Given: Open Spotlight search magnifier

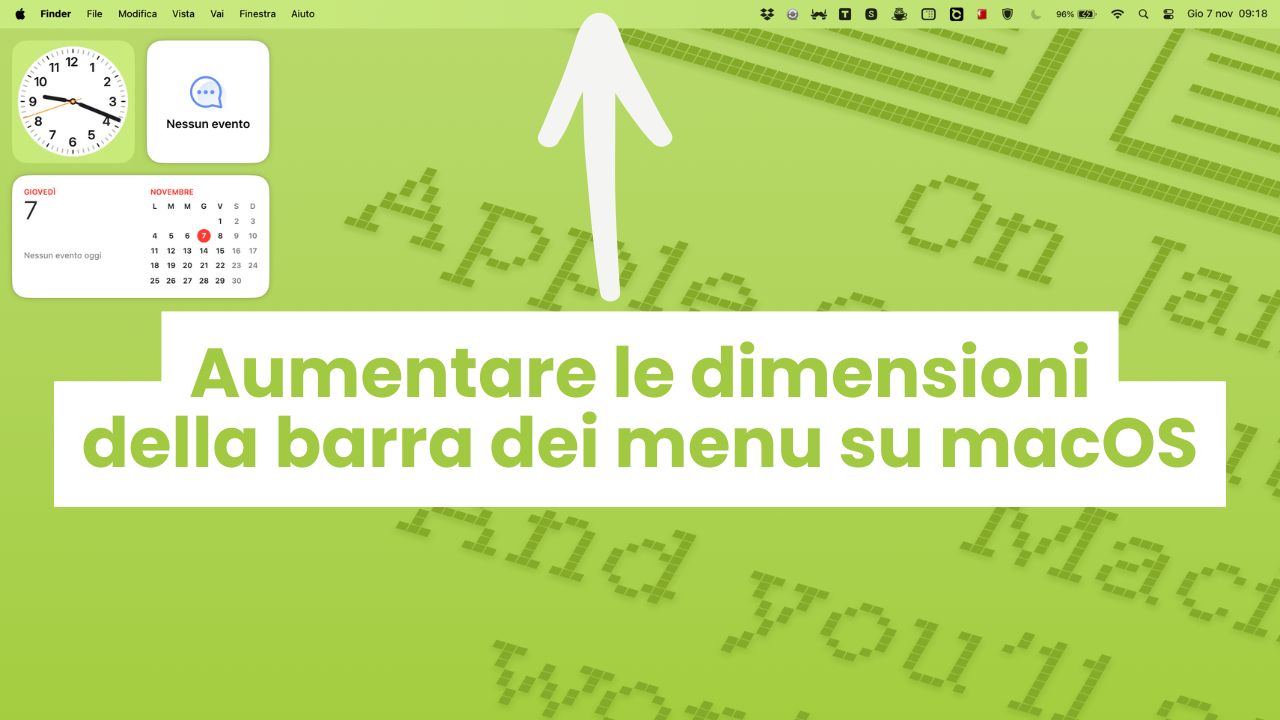Looking at the screenshot, I should 1144,14.
